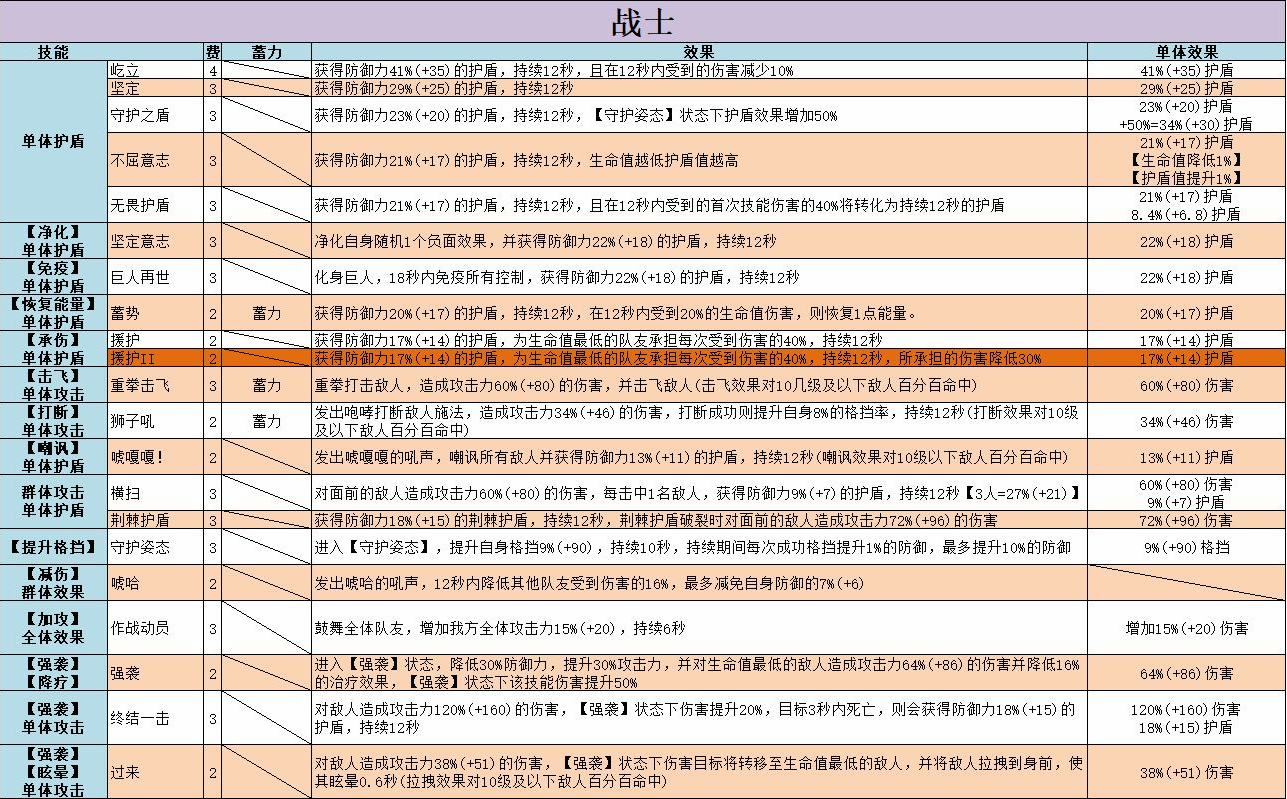Click the single-target cell 9%(+90)格挡
1287x799 pixels.
pyautogui.click(x=1187, y=547)
